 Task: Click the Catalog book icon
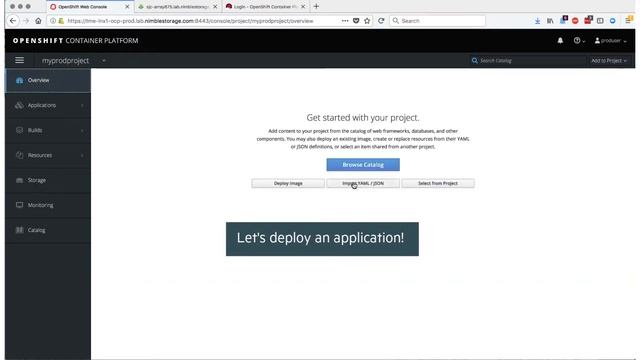click(19, 230)
